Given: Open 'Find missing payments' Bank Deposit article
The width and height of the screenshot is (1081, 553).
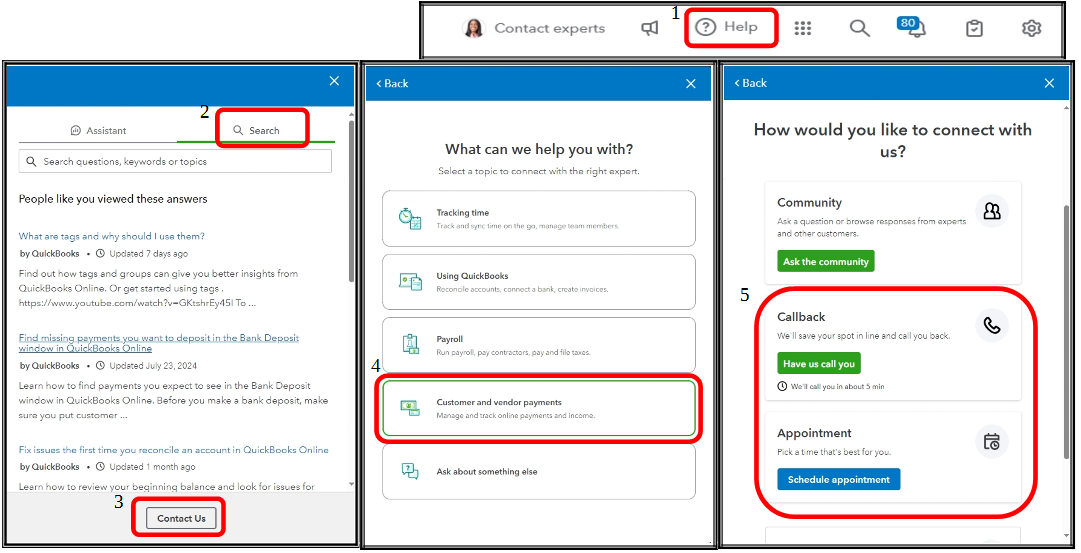Looking at the screenshot, I should click(159, 343).
